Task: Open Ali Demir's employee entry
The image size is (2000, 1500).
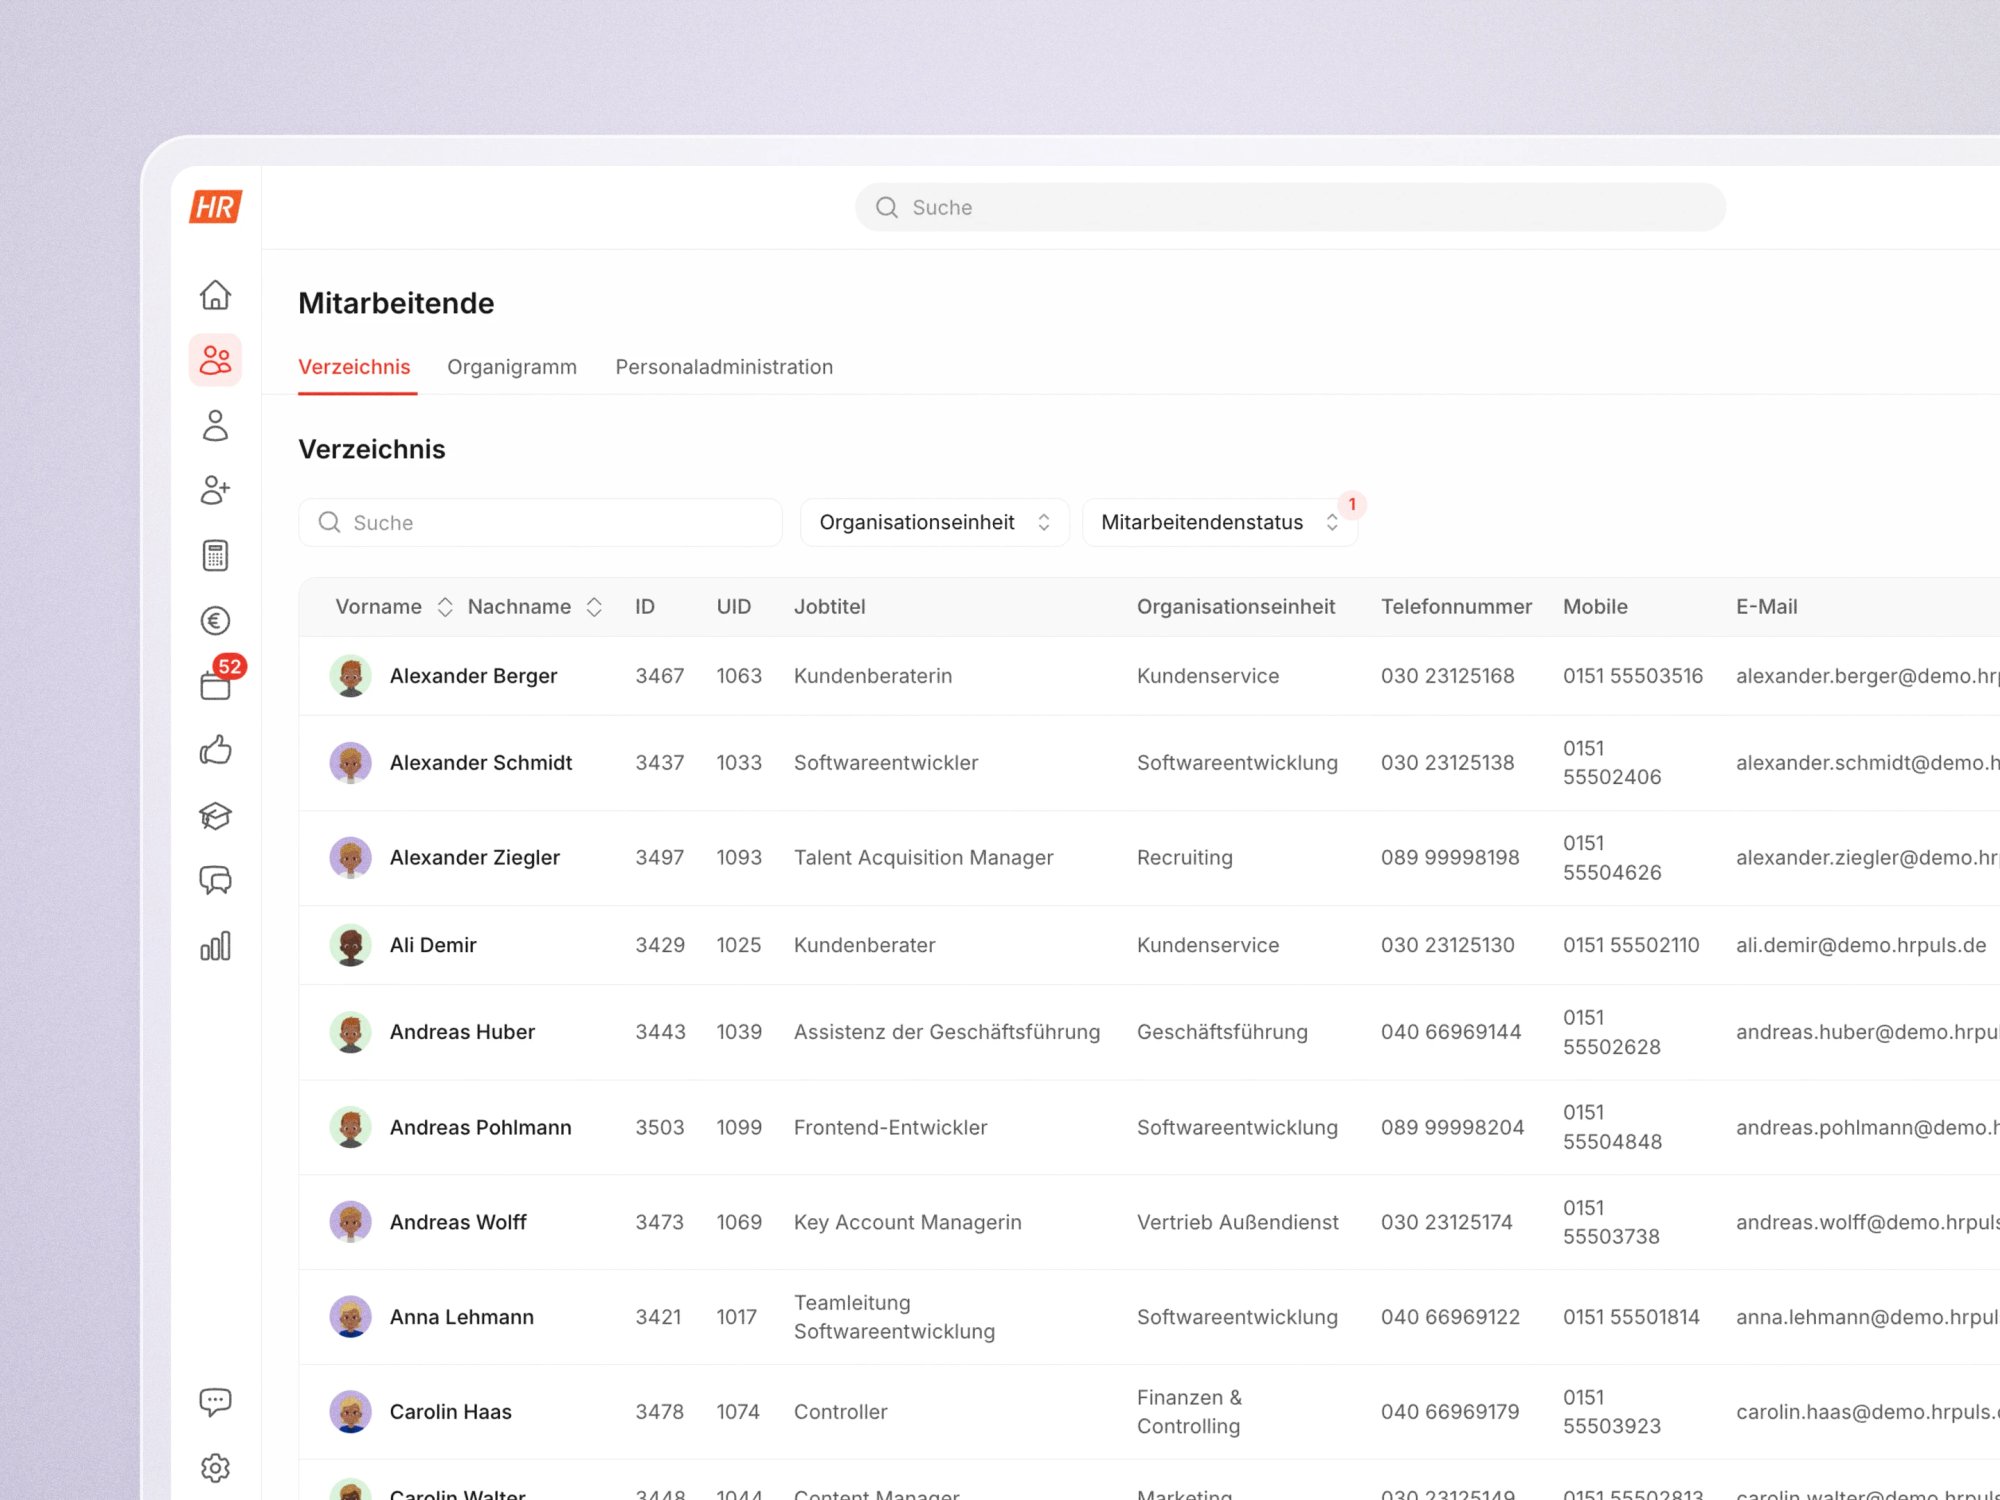Action: click(x=1150, y=945)
